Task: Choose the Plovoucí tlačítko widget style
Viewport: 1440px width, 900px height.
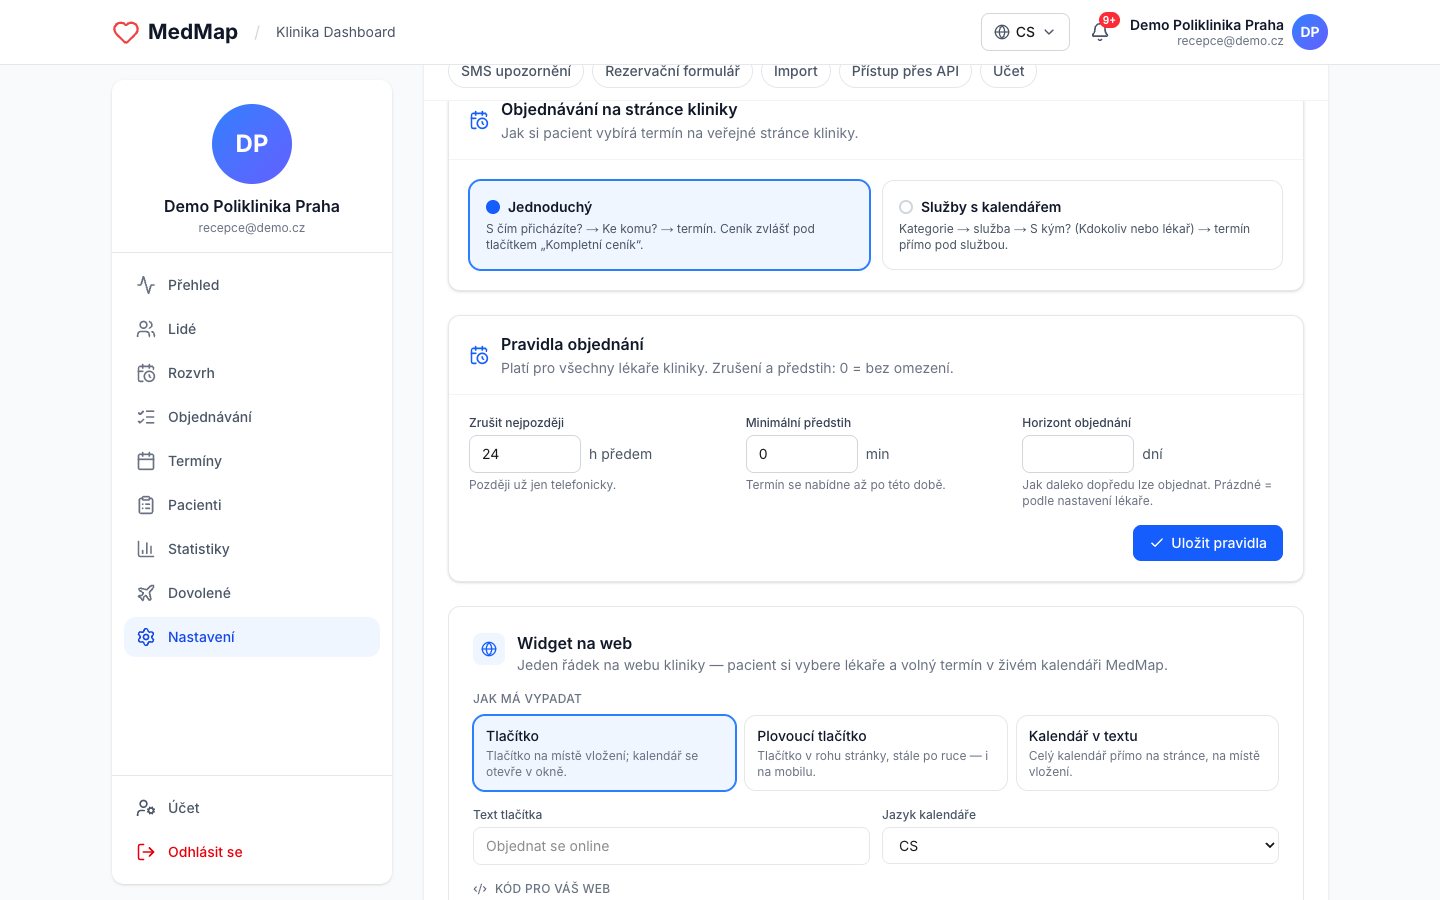Action: pos(876,753)
